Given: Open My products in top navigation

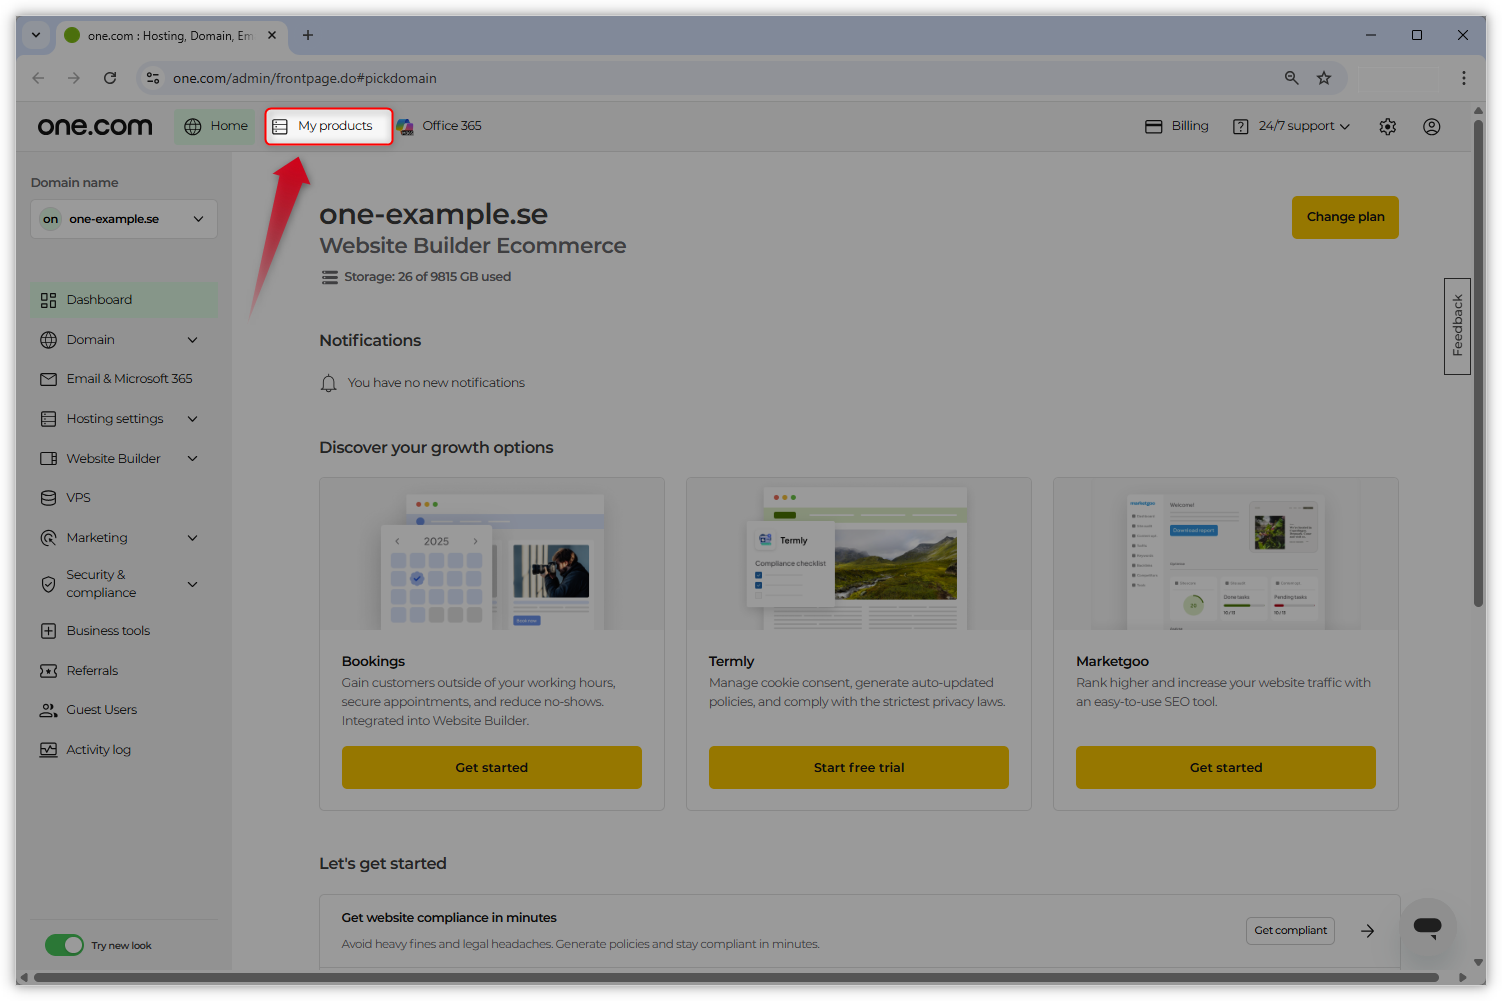Looking at the screenshot, I should tap(329, 126).
